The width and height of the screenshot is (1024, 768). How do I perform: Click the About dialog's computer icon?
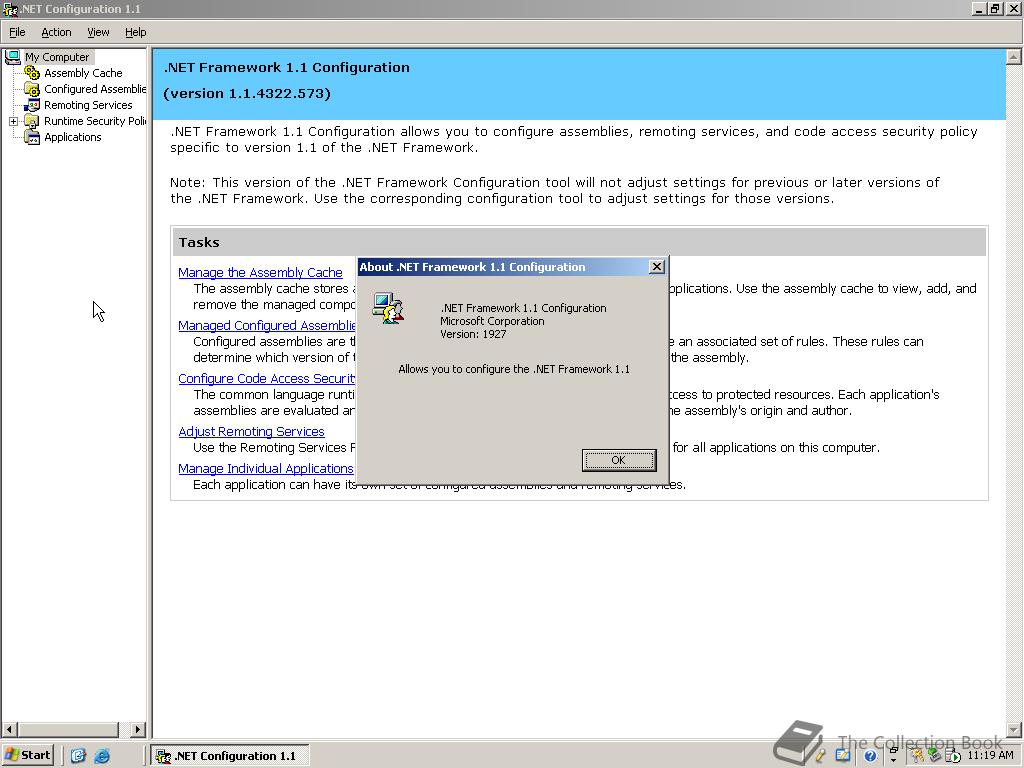click(x=388, y=308)
